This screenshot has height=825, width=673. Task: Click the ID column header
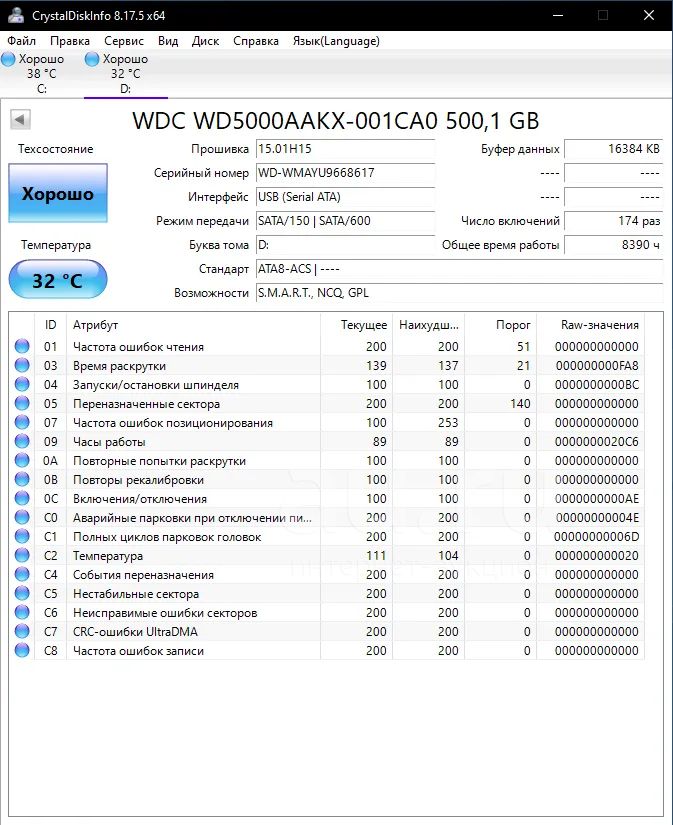pos(51,325)
